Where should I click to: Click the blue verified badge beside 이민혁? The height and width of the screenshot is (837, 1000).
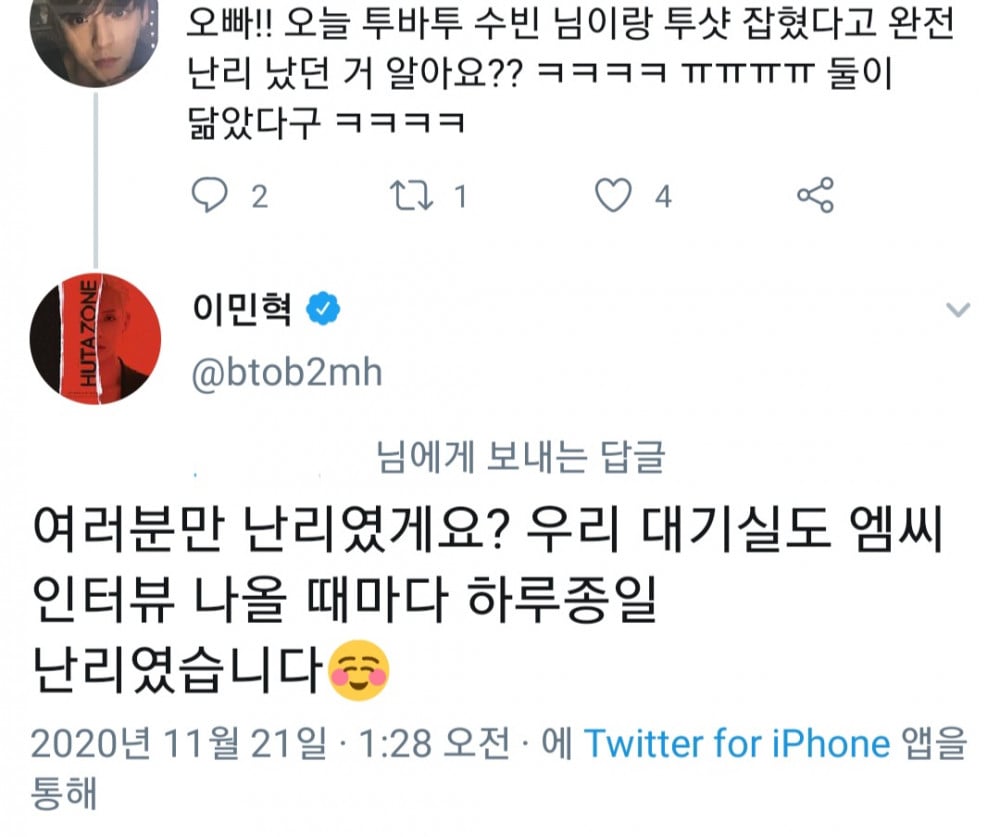click(323, 311)
